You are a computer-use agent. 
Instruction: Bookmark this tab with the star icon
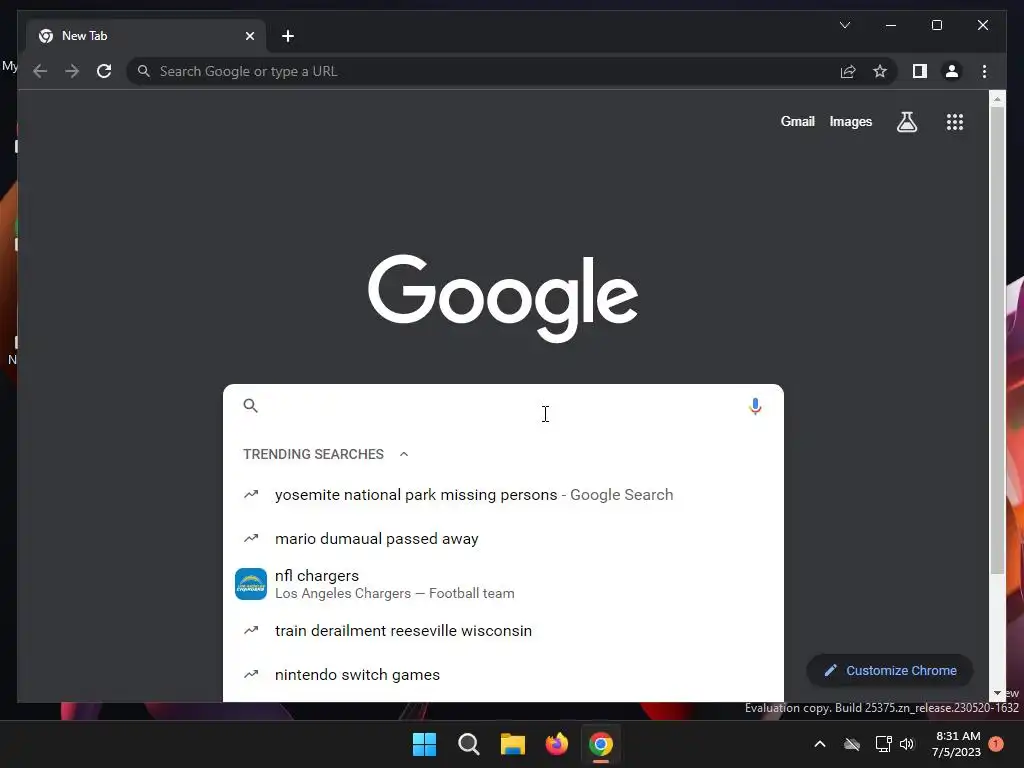pos(880,71)
